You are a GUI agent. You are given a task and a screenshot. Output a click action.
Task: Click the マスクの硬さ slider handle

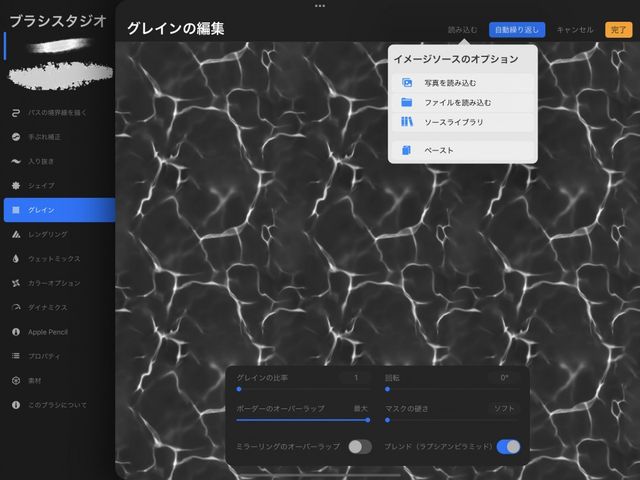pyautogui.click(x=387, y=420)
